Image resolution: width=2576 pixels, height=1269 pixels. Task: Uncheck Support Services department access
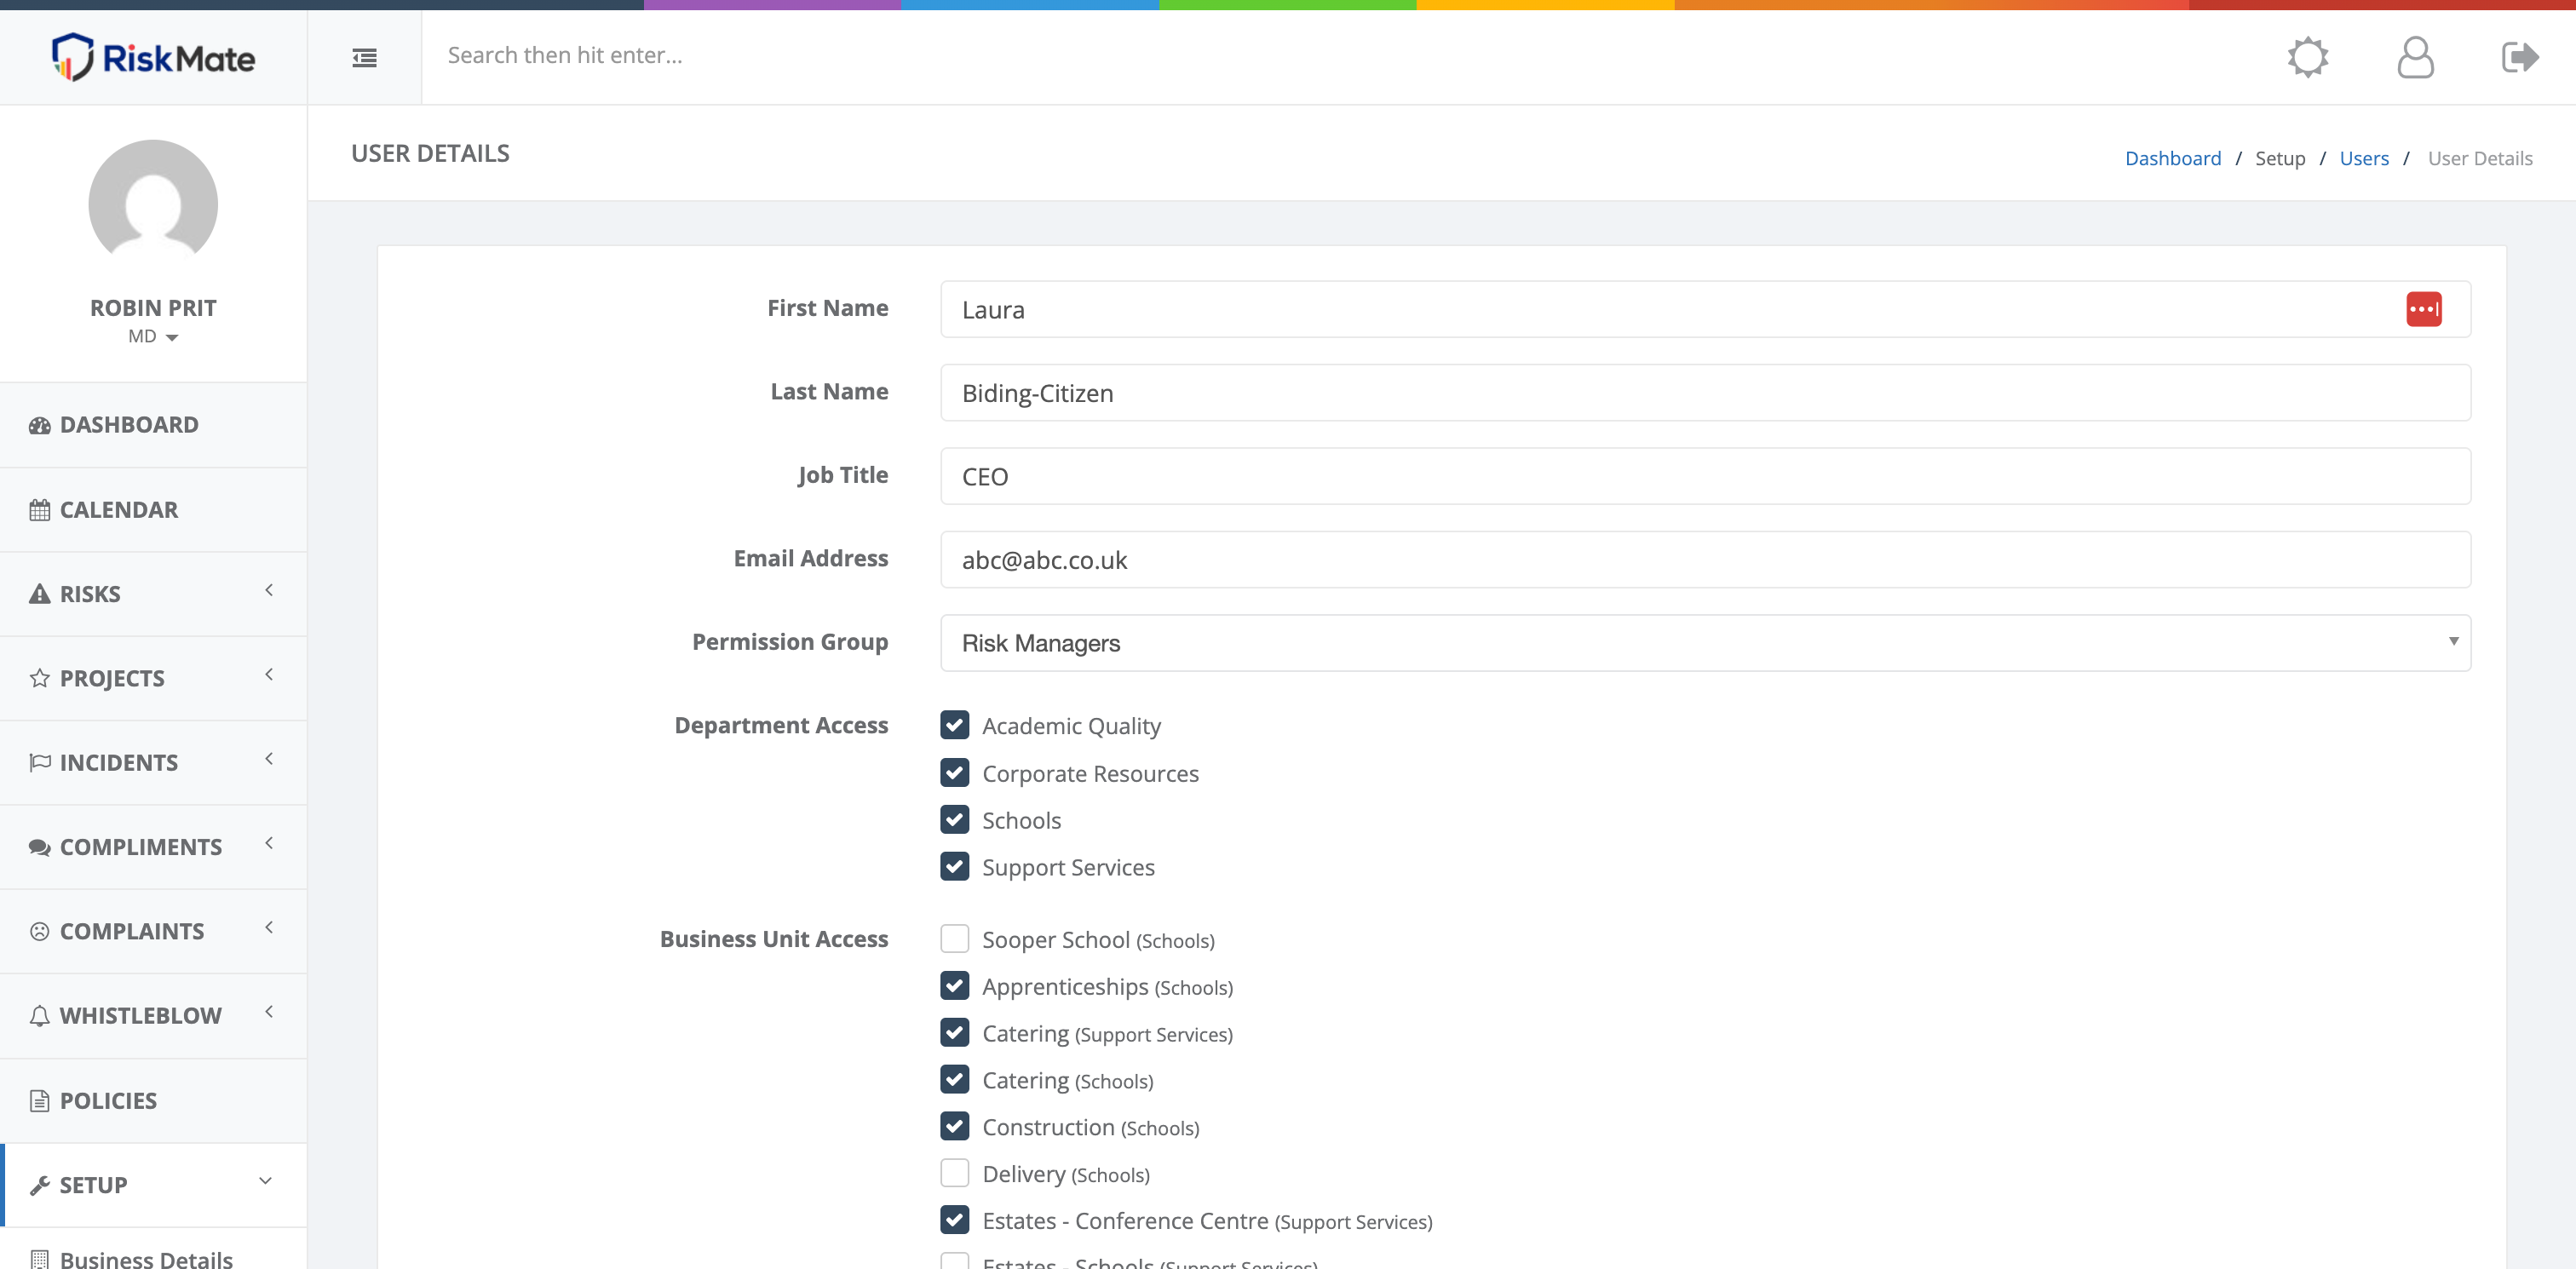tap(954, 866)
